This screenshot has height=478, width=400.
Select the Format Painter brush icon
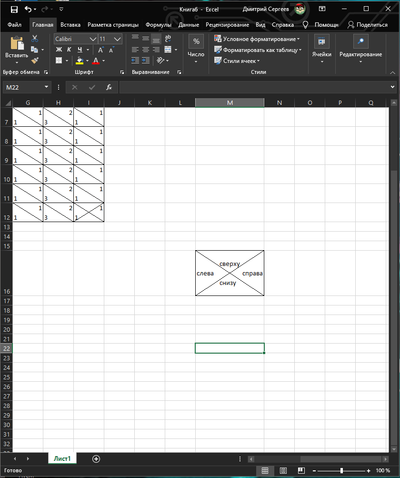pyautogui.click(x=35, y=60)
